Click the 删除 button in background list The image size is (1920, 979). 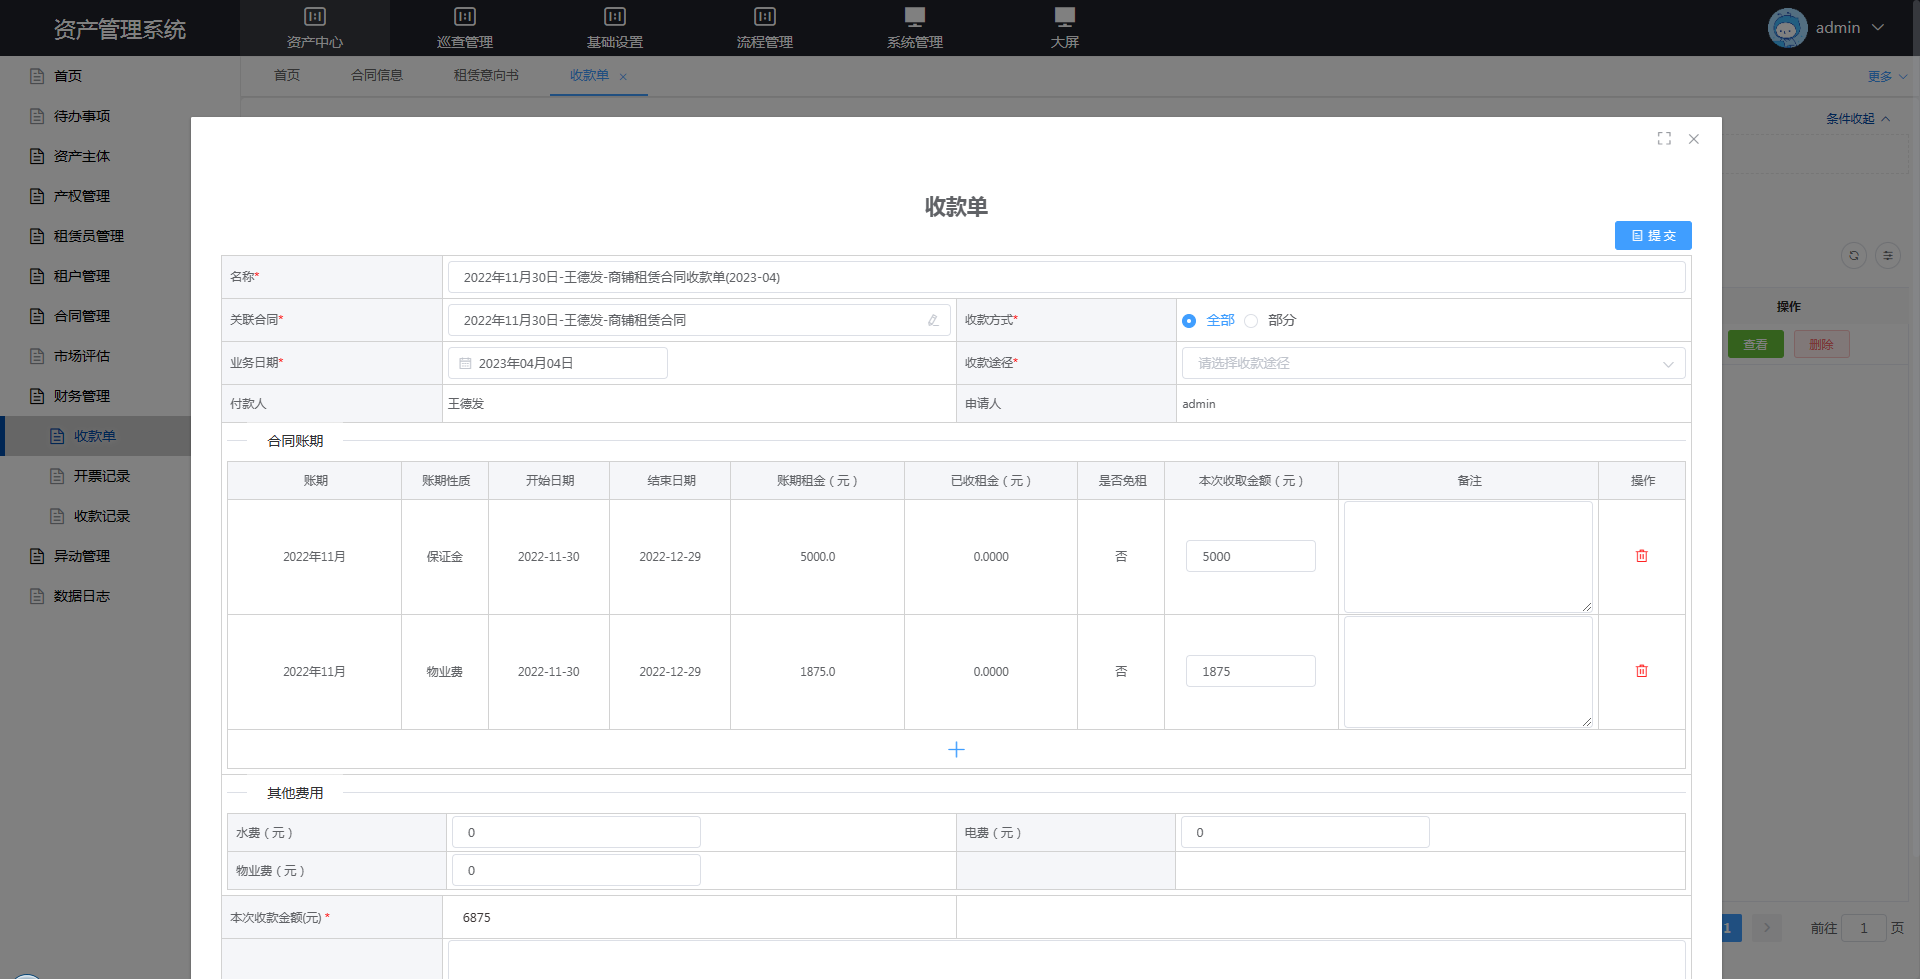1821,344
